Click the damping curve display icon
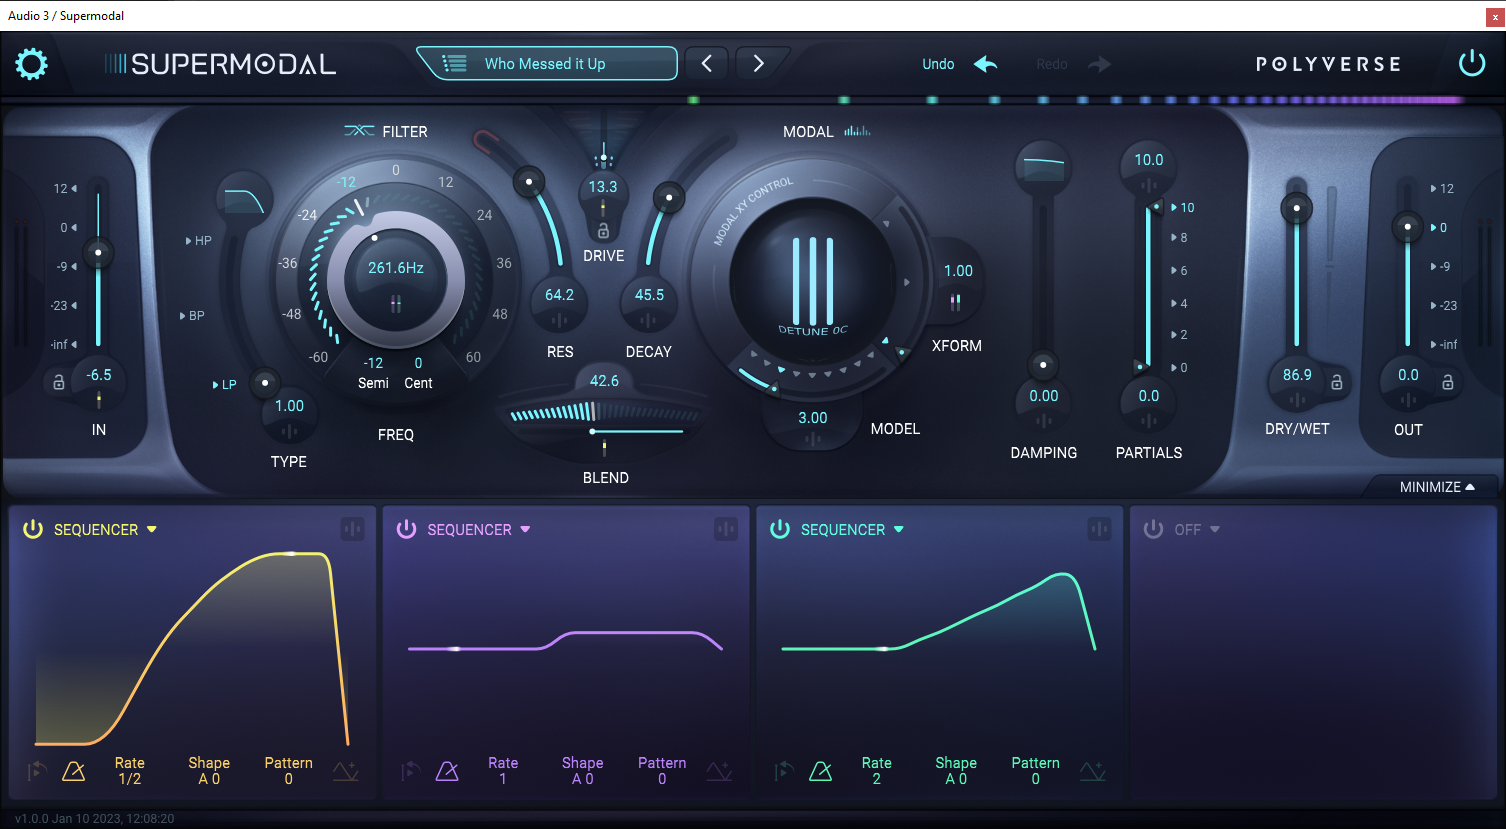Screen dimensions: 1506x829 click(1043, 167)
